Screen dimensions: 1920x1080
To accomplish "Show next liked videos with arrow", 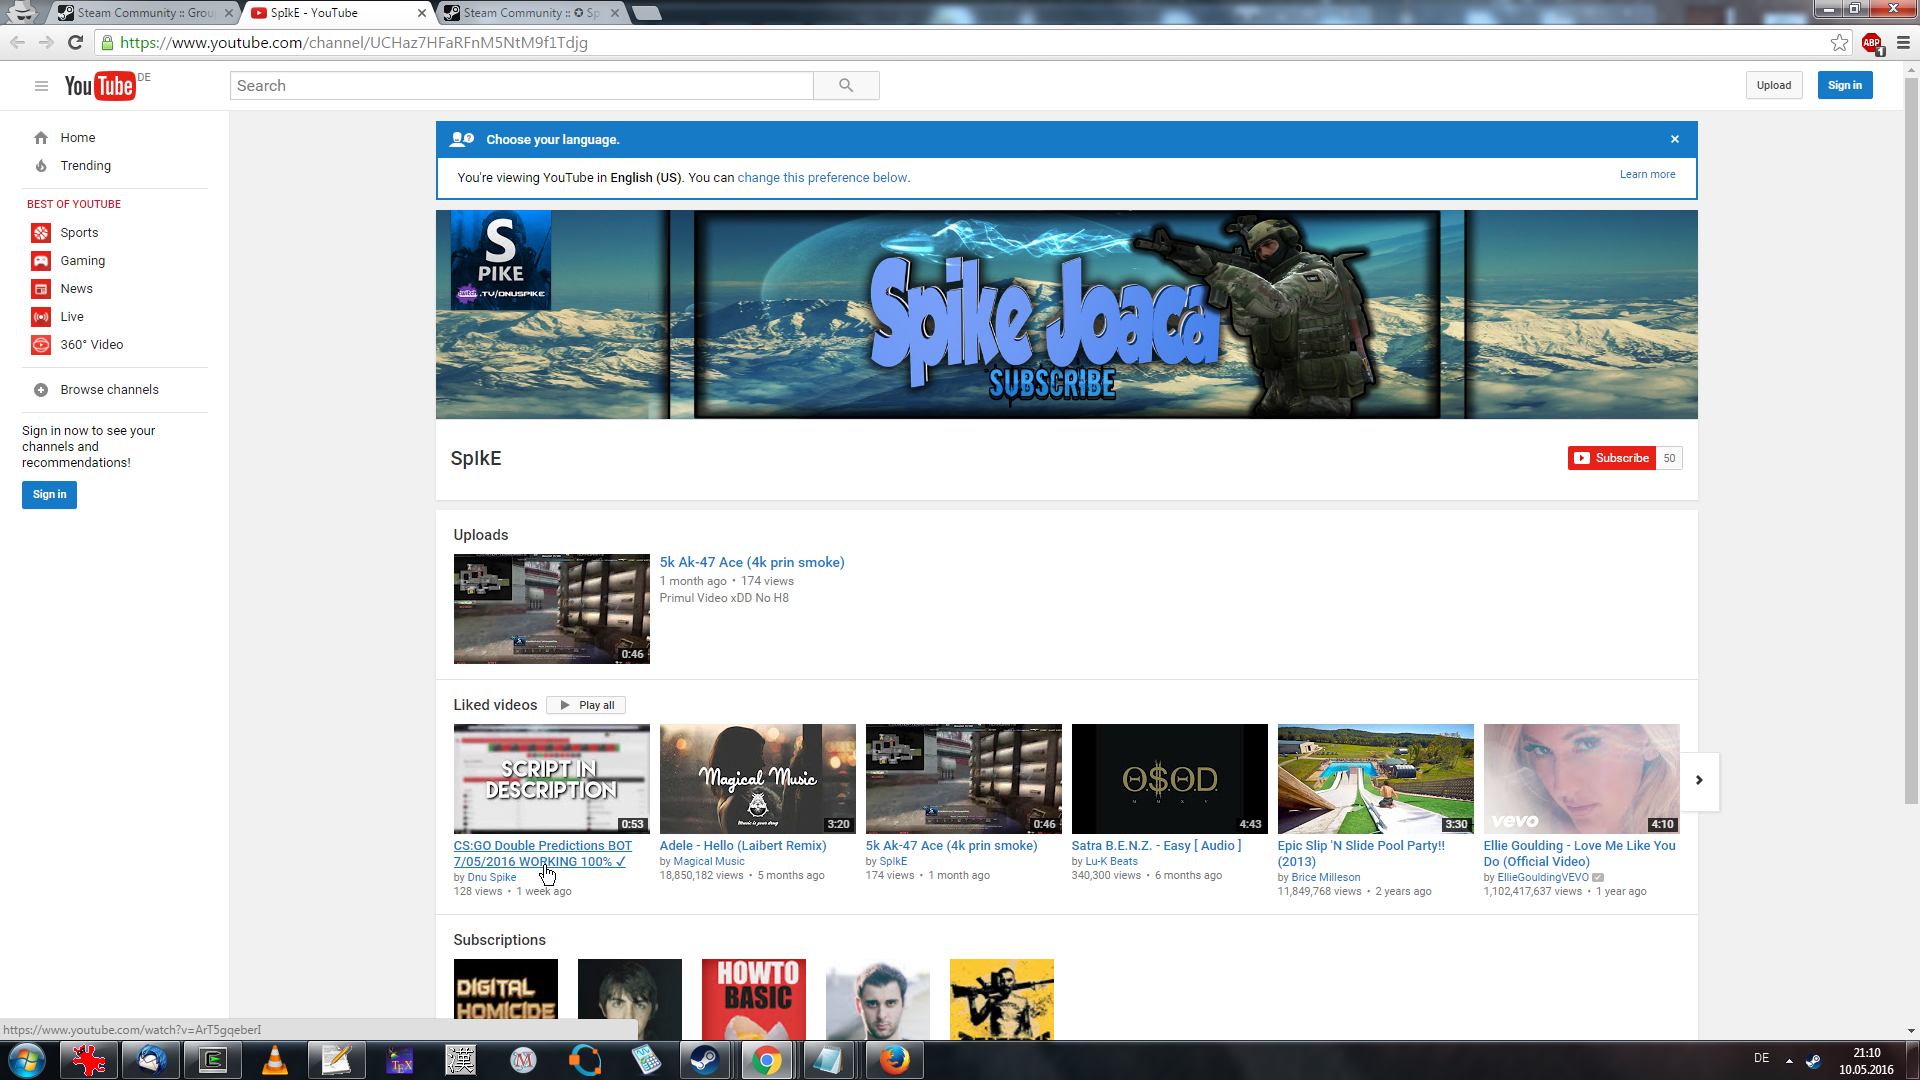I will point(1699,780).
